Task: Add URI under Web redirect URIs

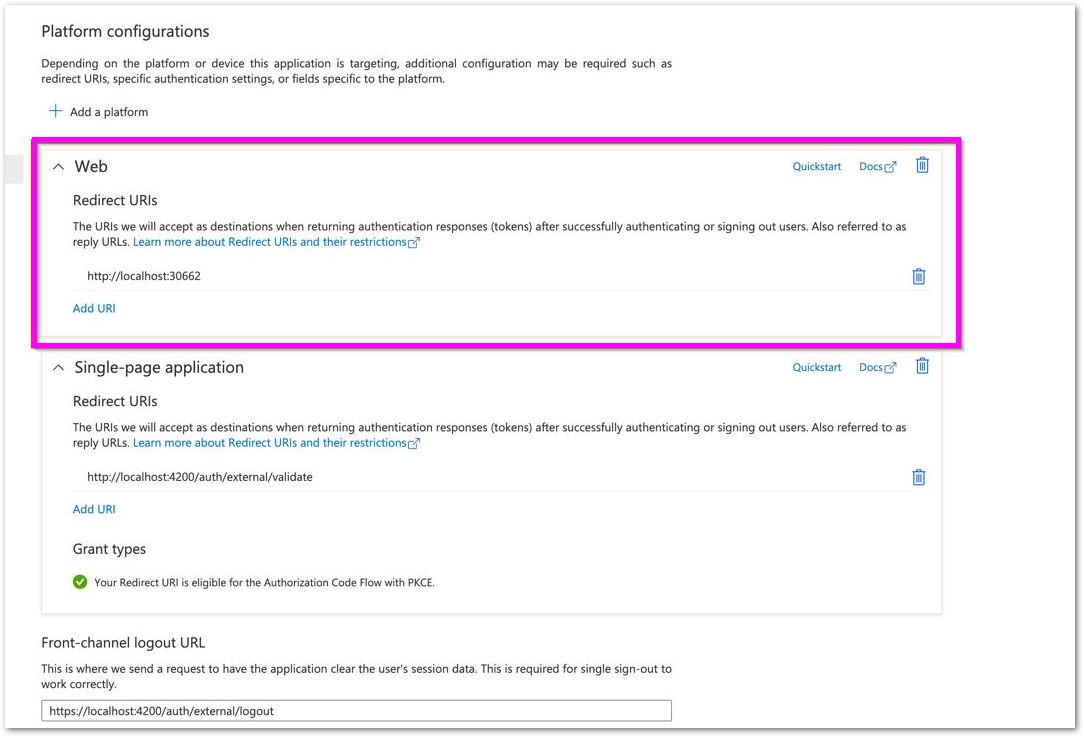Action: coord(94,308)
